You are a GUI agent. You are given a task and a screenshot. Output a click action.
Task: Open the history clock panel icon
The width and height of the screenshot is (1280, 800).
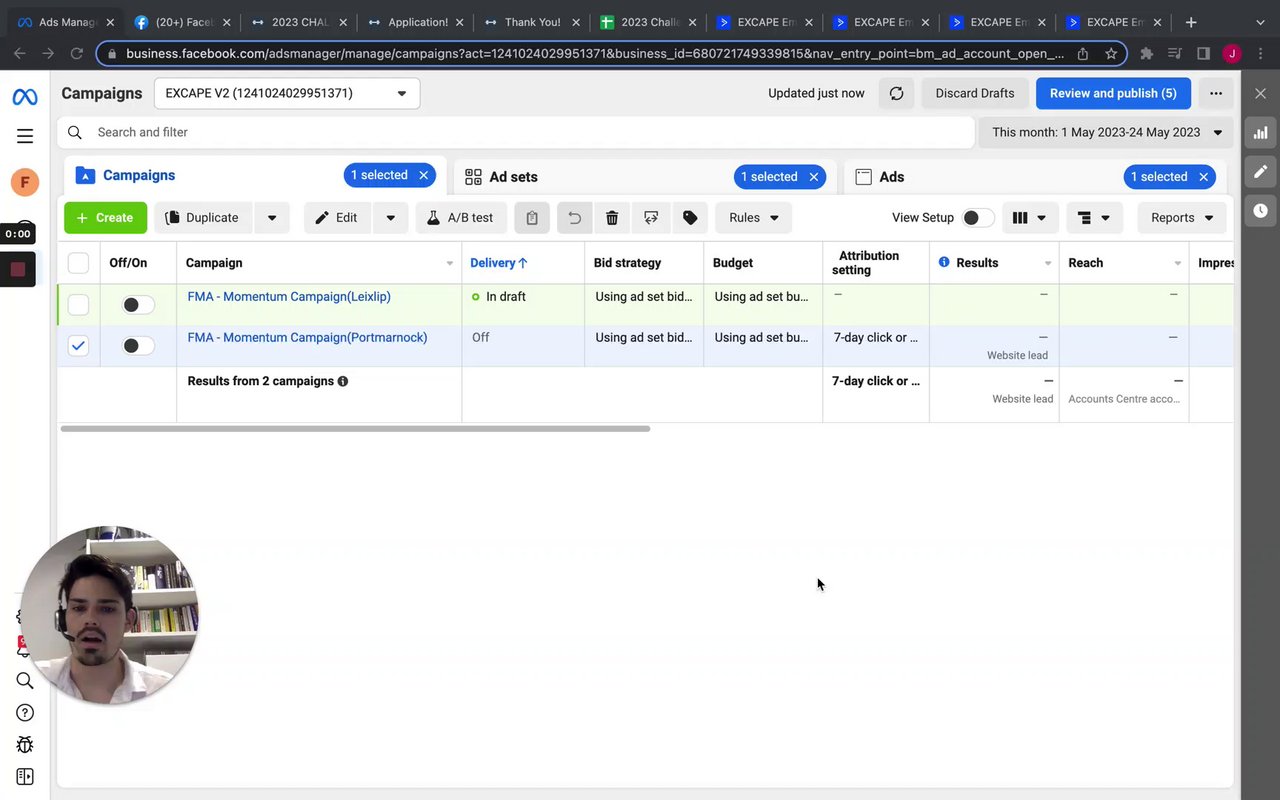(1260, 211)
